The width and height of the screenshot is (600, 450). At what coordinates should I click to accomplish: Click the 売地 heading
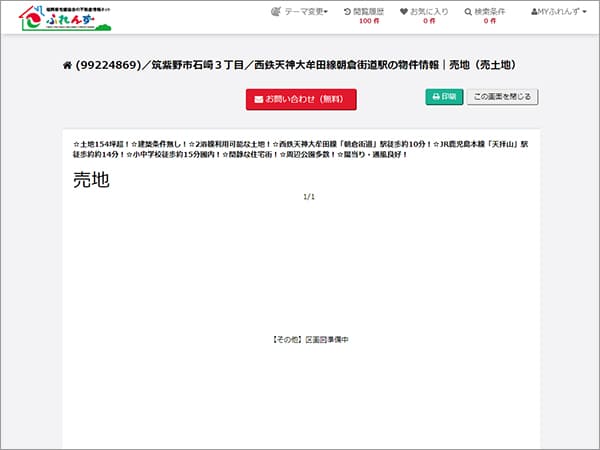pyautogui.click(x=91, y=179)
